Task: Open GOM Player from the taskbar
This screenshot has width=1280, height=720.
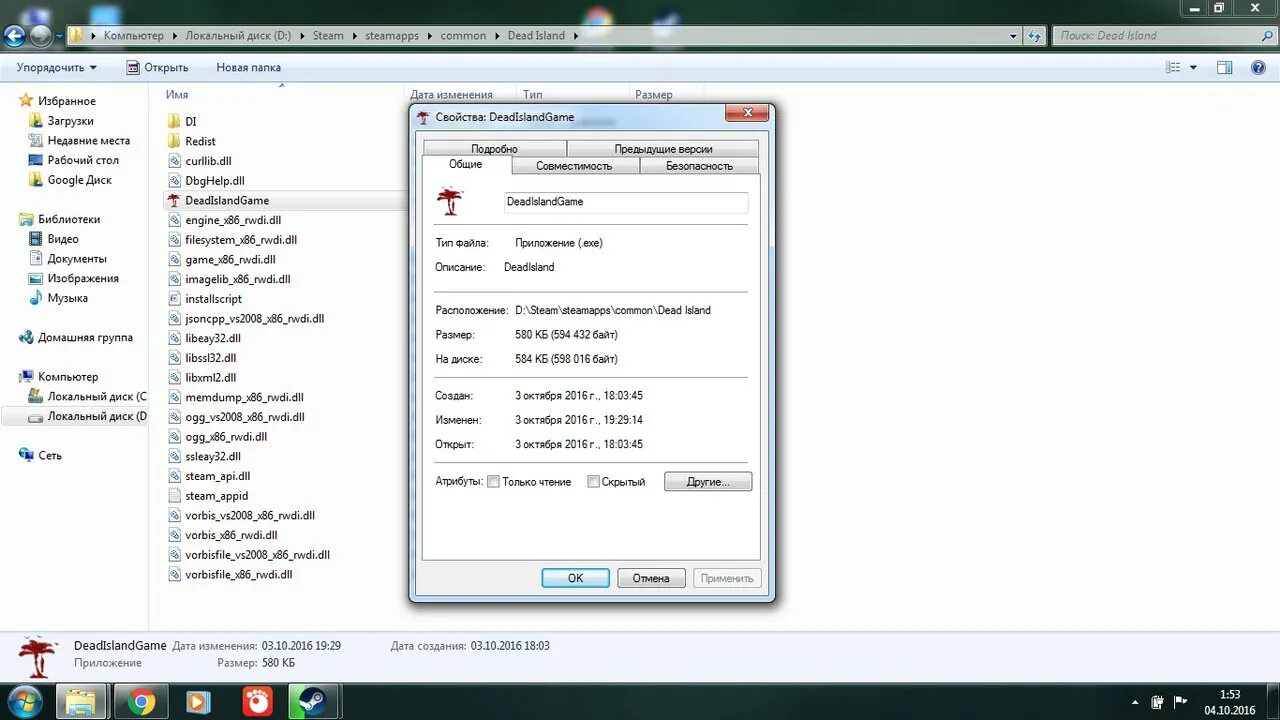Action: 256,701
